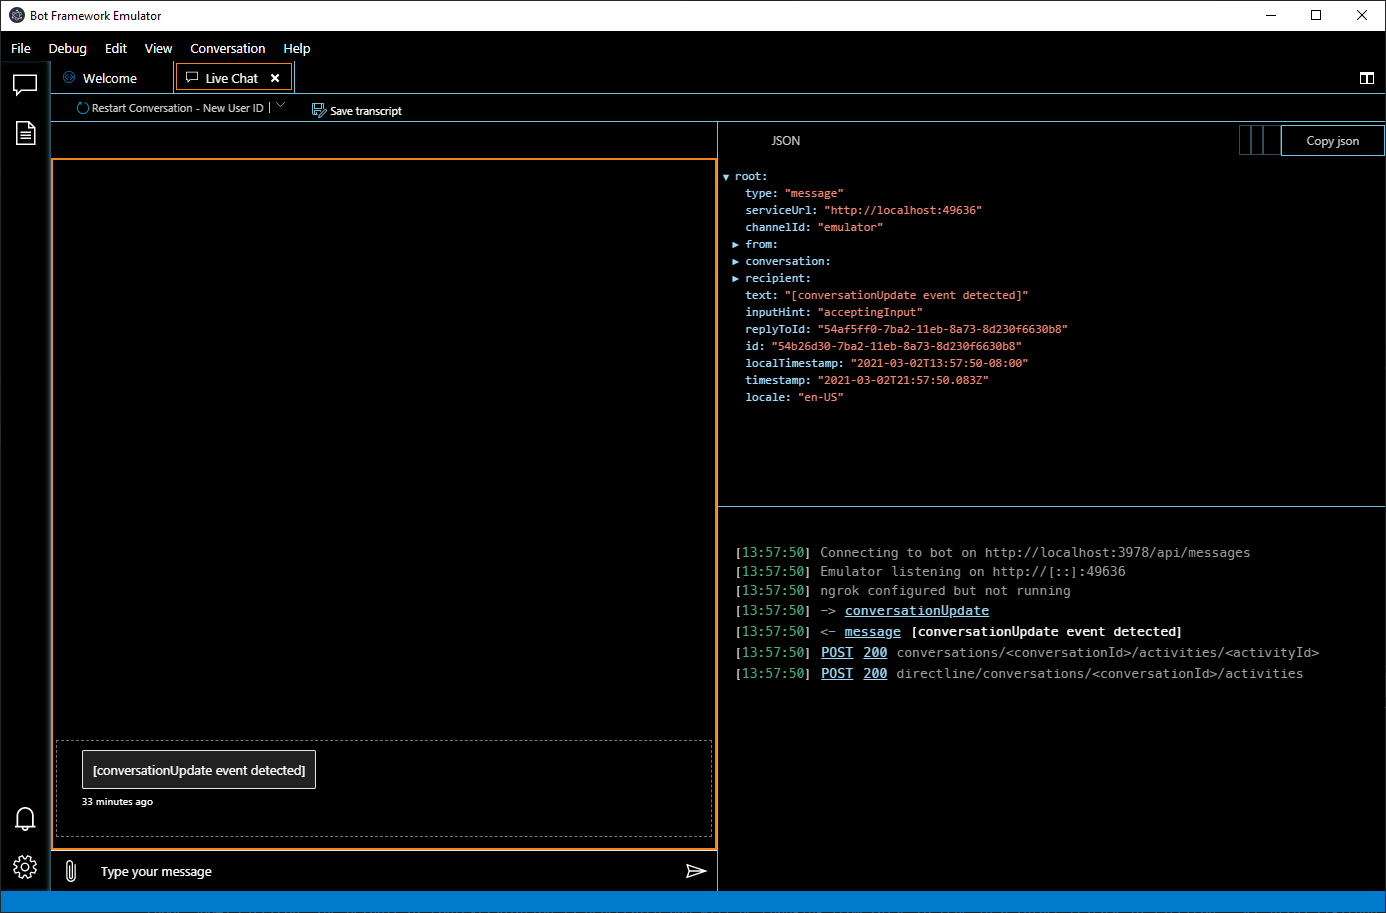This screenshot has width=1386, height=913.
Task: Click the text: "[conversationUpdate event detected]" JSON line
Action: click(x=887, y=296)
